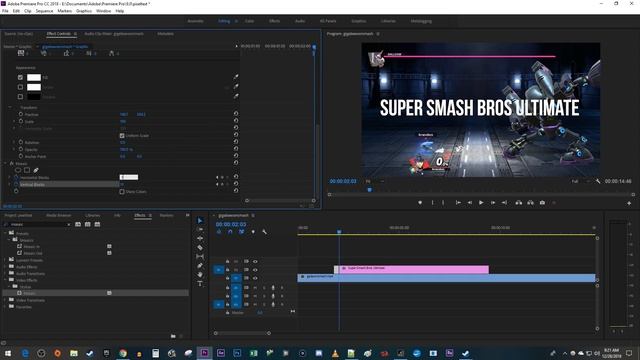Image resolution: width=640 pixels, height=360 pixels.
Task: Click the Shadow black color swatch
Action: (34, 97)
